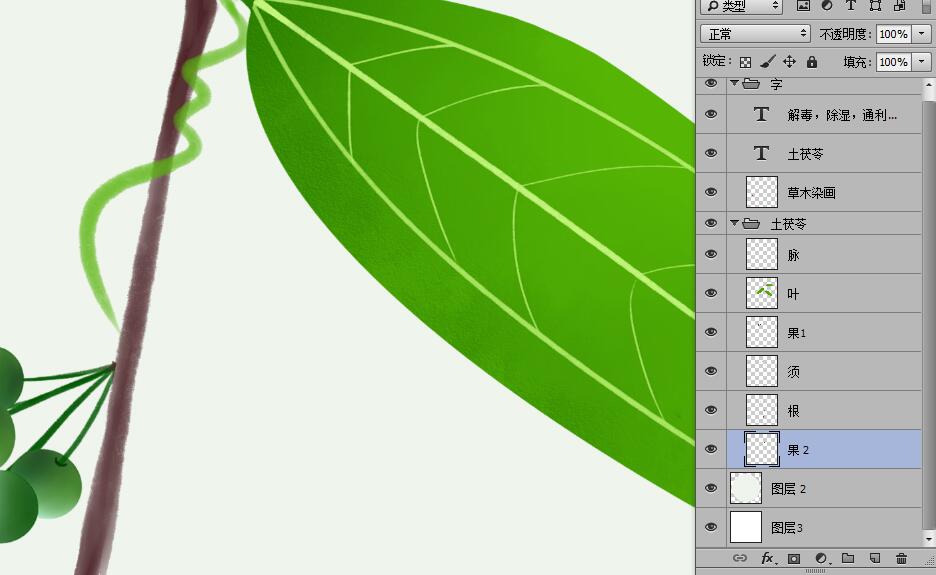The image size is (936, 575).
Task: Collapse the 字 group triangle
Action: click(734, 83)
